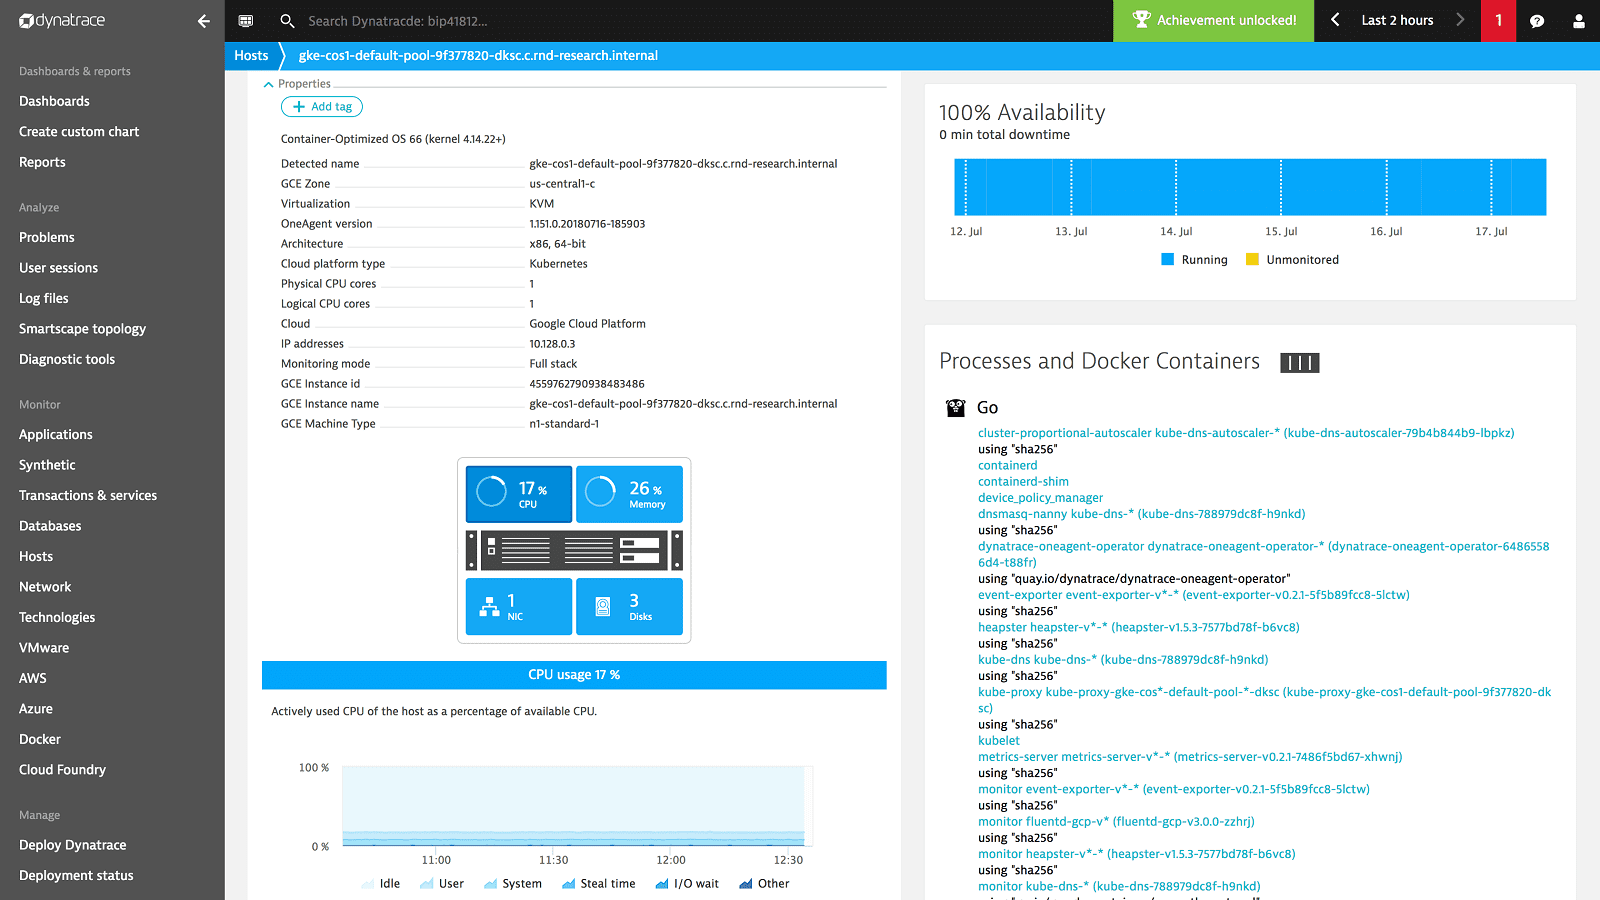Open the device_policy_manager process link
Image resolution: width=1600 pixels, height=900 pixels.
[1041, 498]
